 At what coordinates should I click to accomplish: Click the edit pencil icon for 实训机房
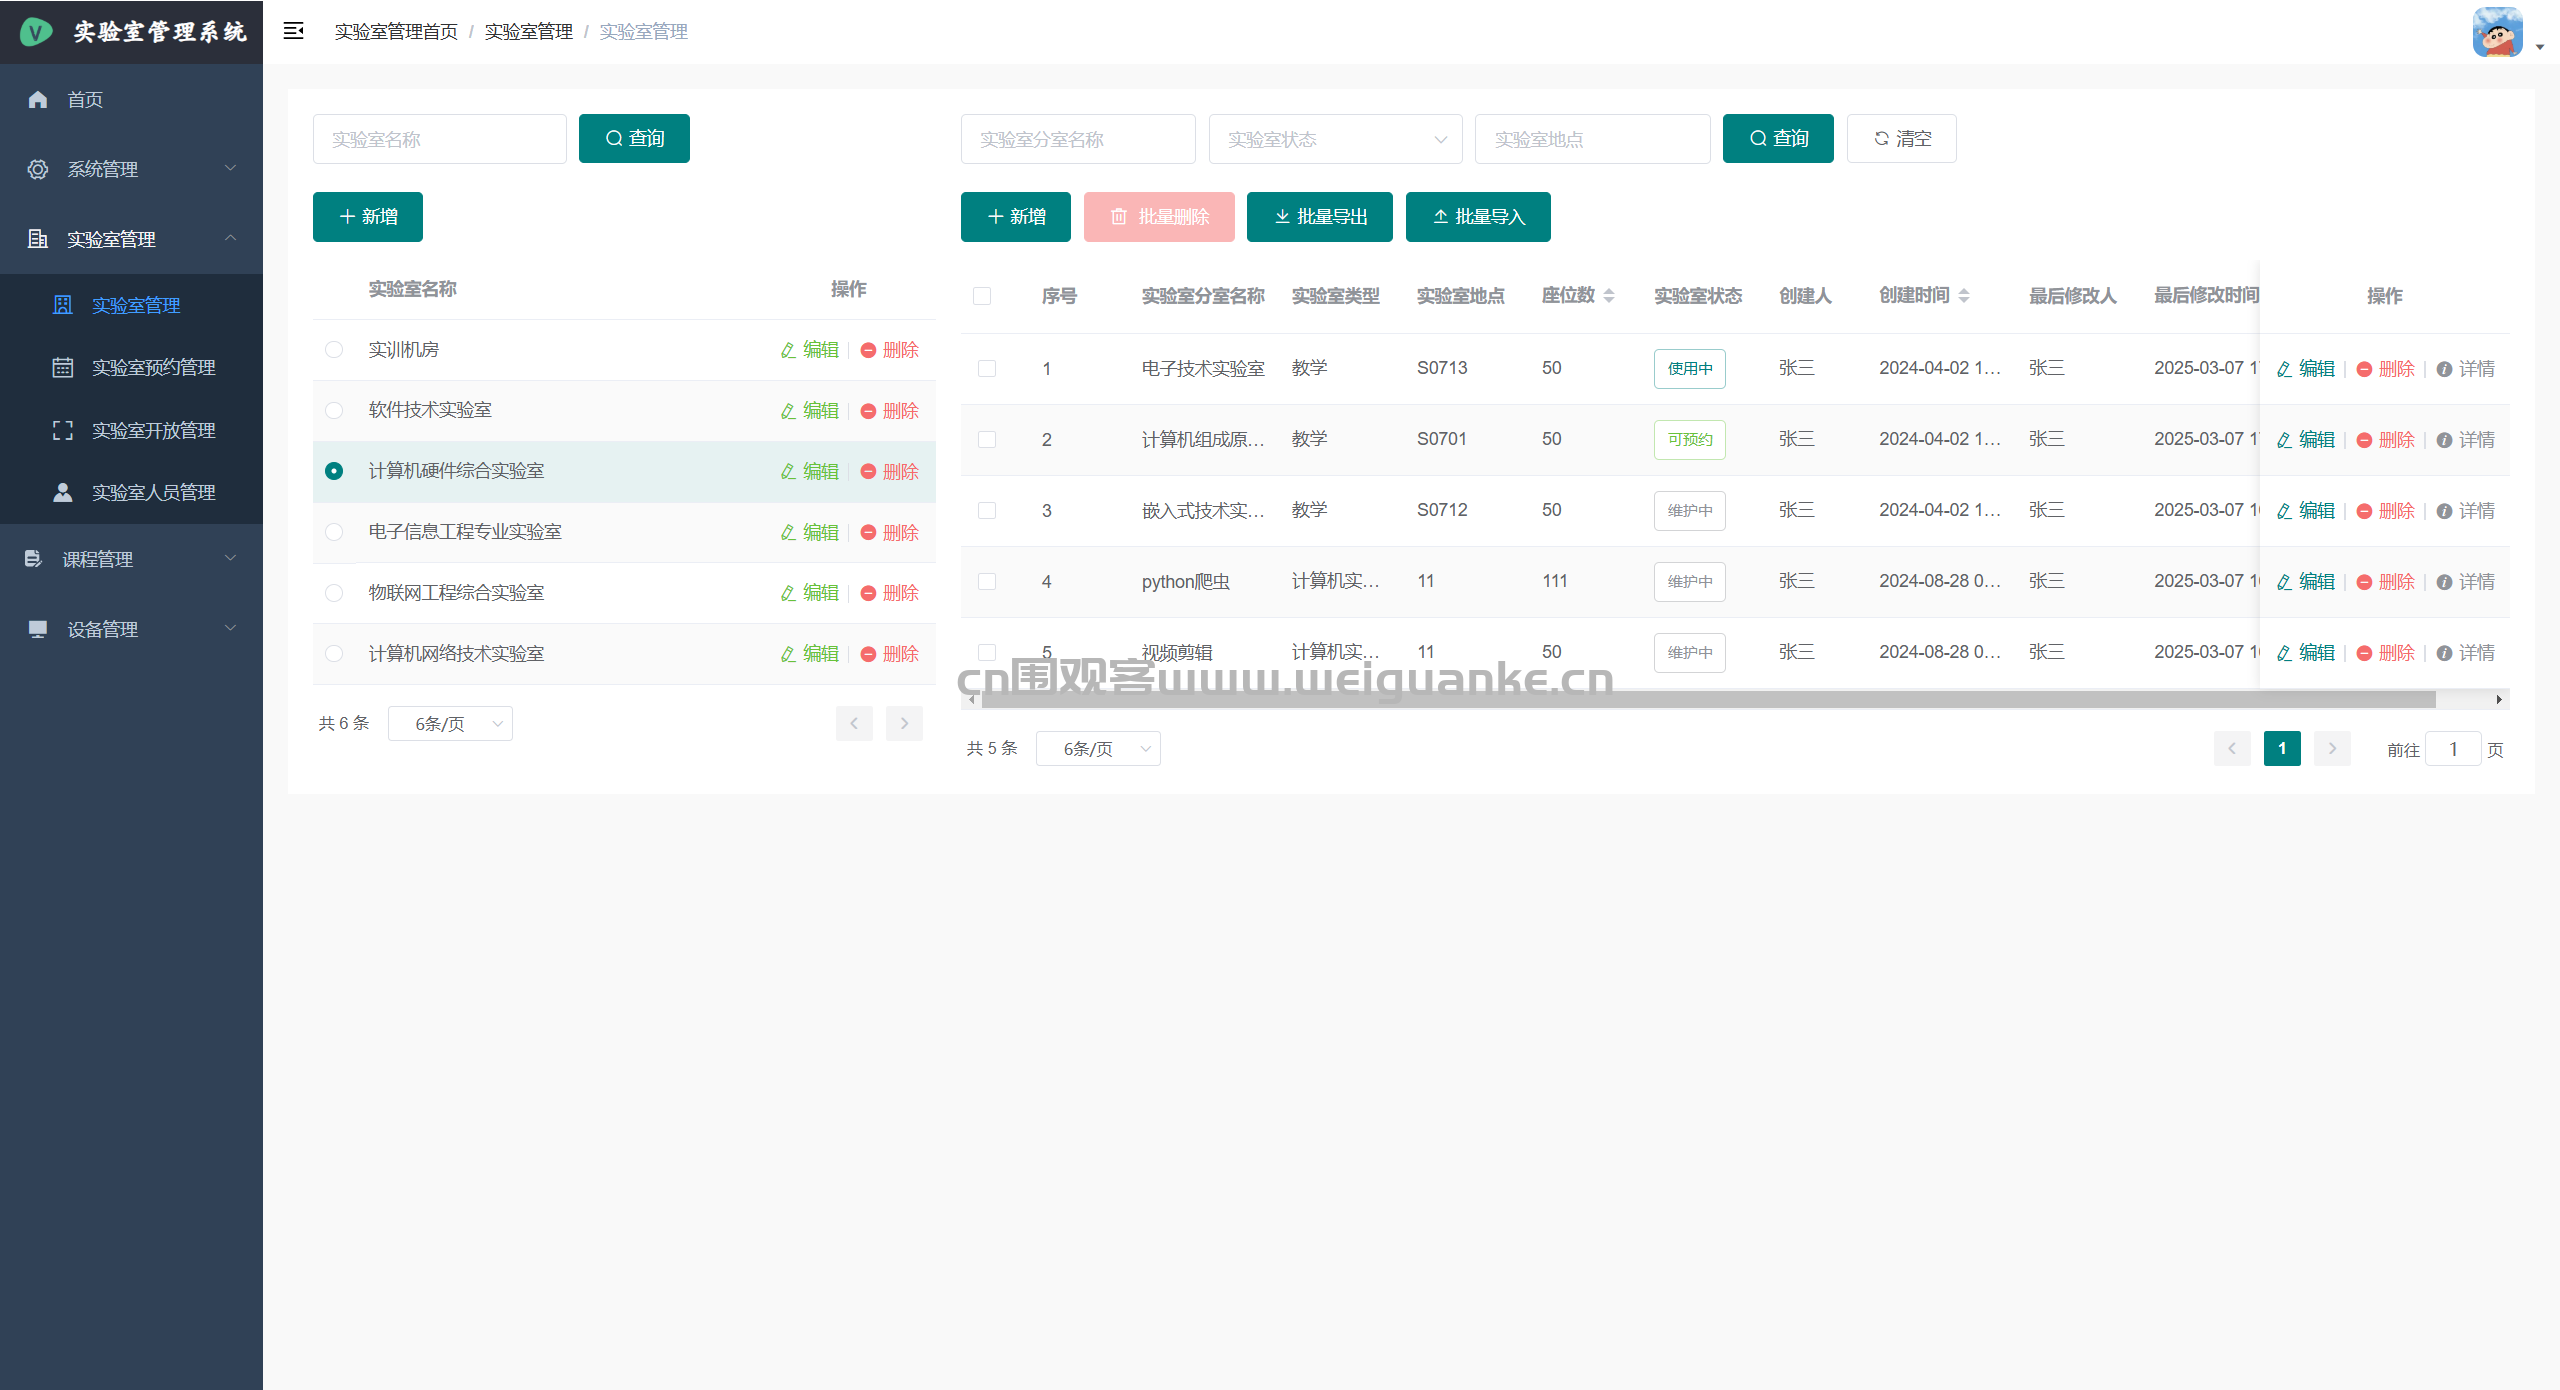[788, 350]
